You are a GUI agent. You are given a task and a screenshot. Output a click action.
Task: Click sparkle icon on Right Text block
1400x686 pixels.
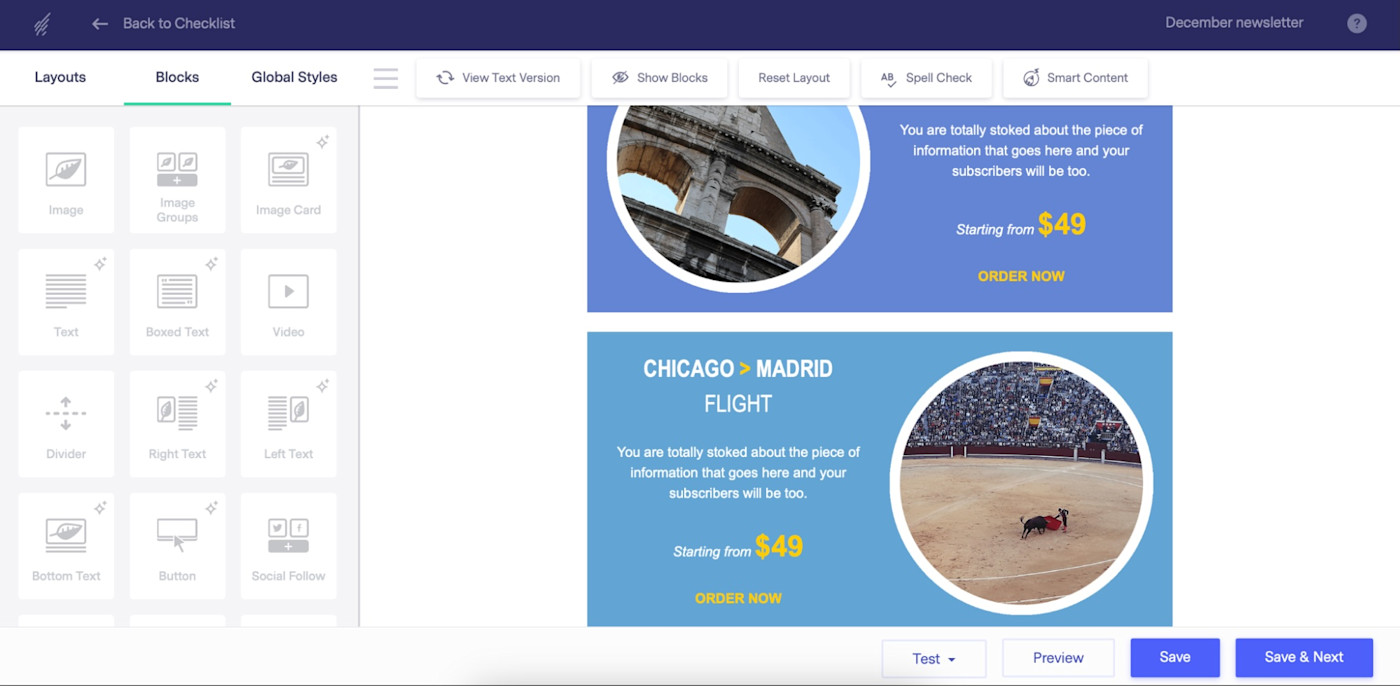tap(211, 386)
